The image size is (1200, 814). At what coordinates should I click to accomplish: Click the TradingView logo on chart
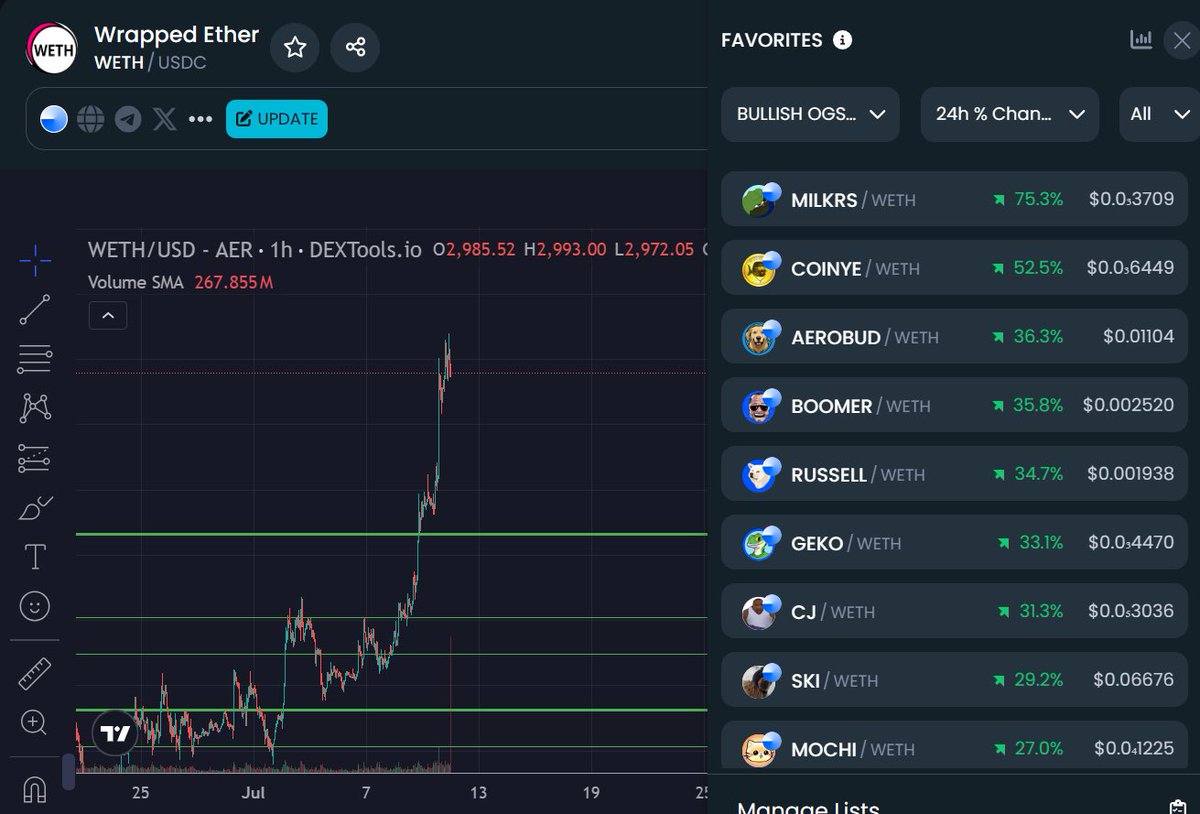[x=115, y=734]
